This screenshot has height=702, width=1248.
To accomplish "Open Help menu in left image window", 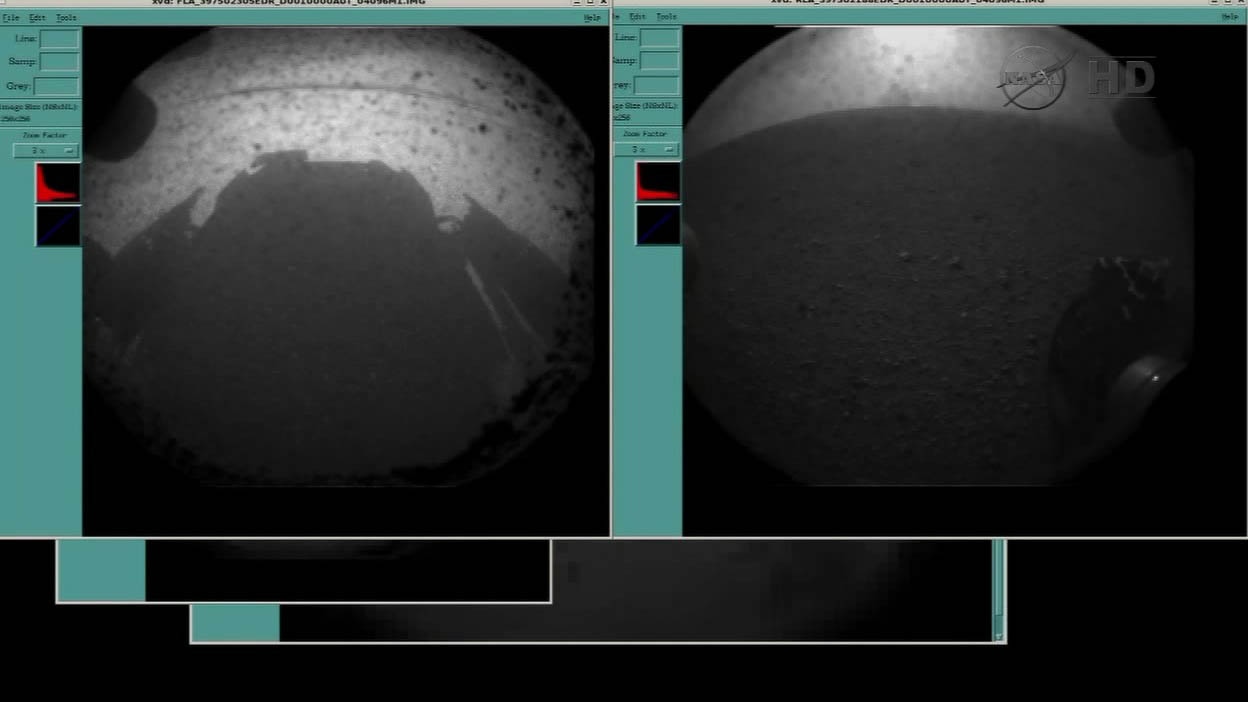I will pyautogui.click(x=592, y=18).
